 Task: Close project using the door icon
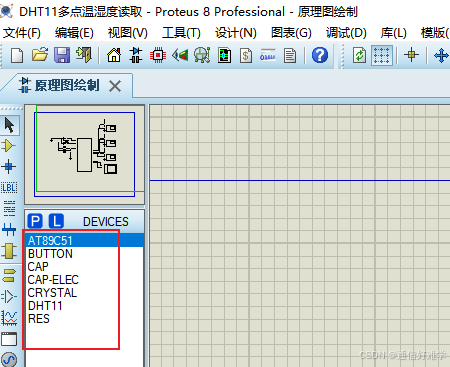pos(84,55)
